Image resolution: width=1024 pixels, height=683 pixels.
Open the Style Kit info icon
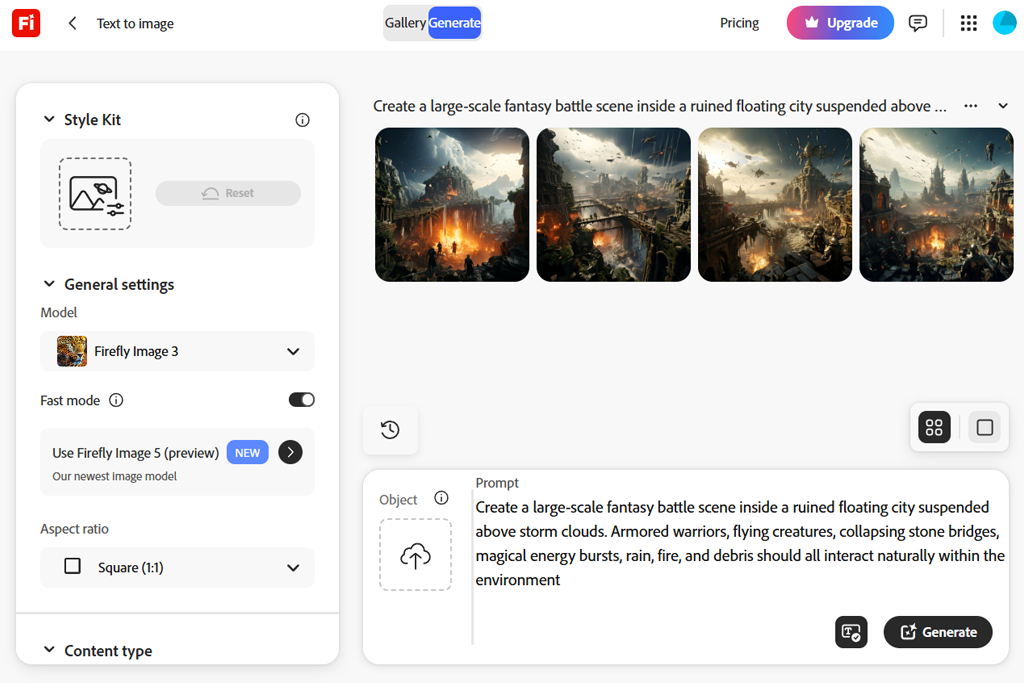click(x=302, y=119)
